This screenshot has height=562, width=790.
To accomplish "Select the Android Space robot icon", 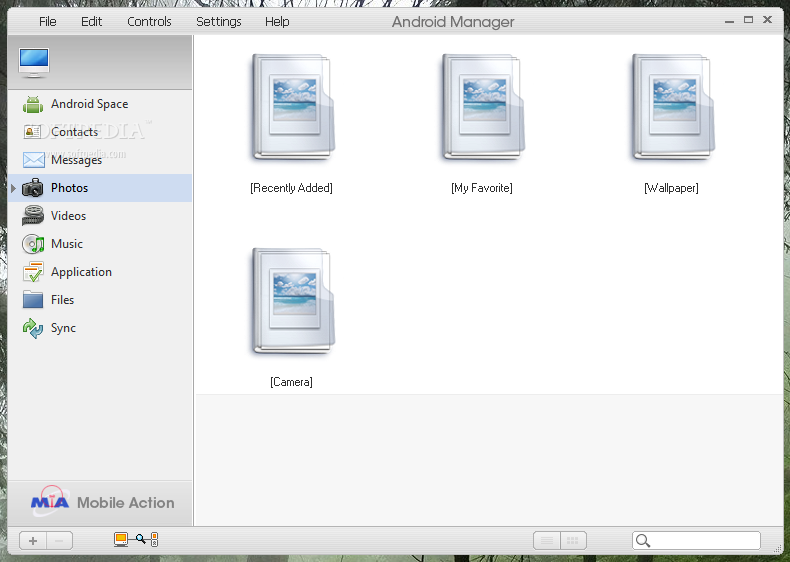I will [33, 104].
